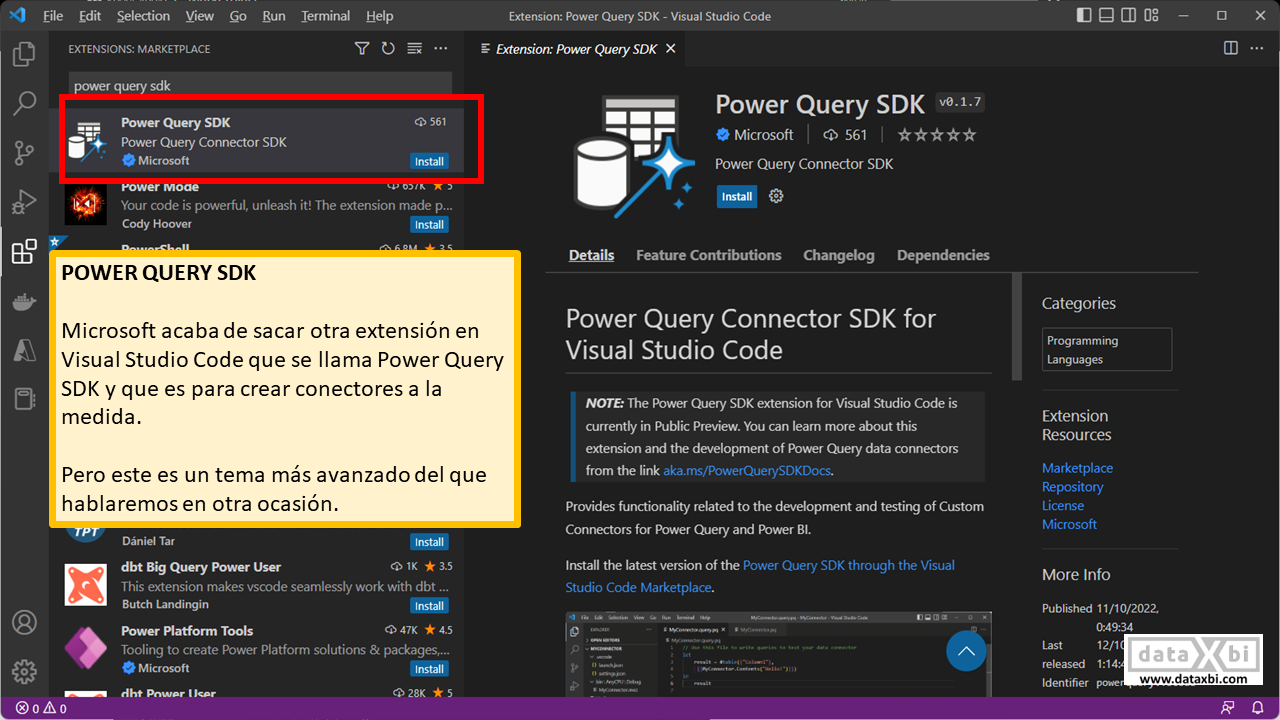Click Install button under Power Query SDK title
The height and width of the screenshot is (720, 1280).
[736, 197]
